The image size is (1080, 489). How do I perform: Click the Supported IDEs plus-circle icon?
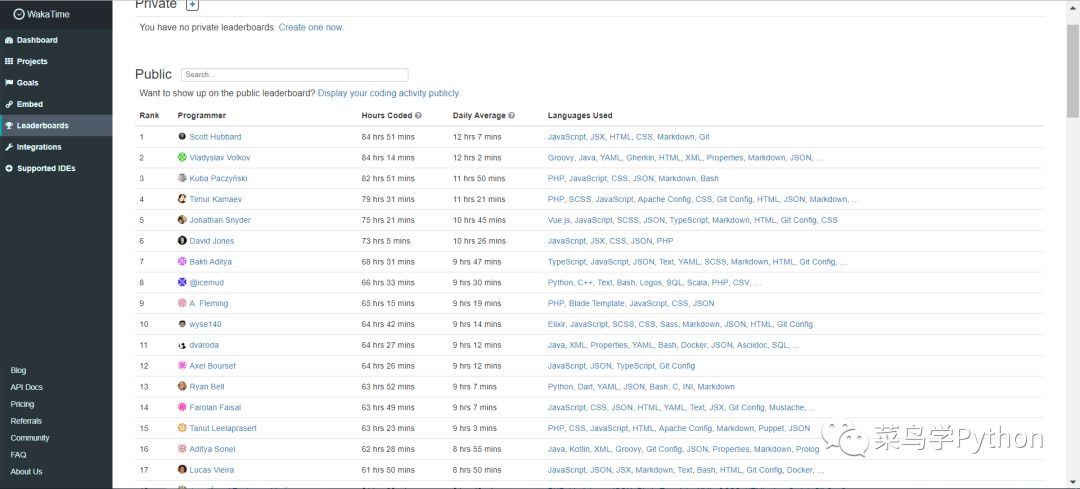[9, 168]
